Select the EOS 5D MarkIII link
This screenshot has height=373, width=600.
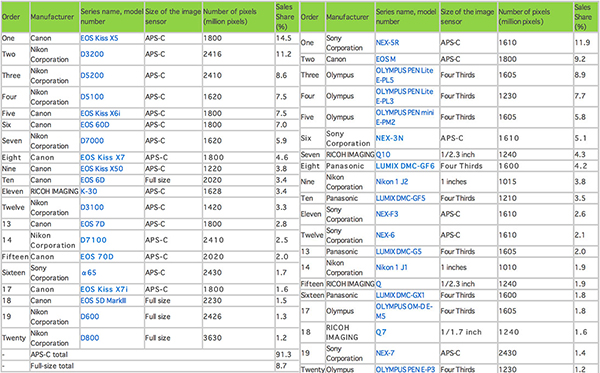(103, 301)
